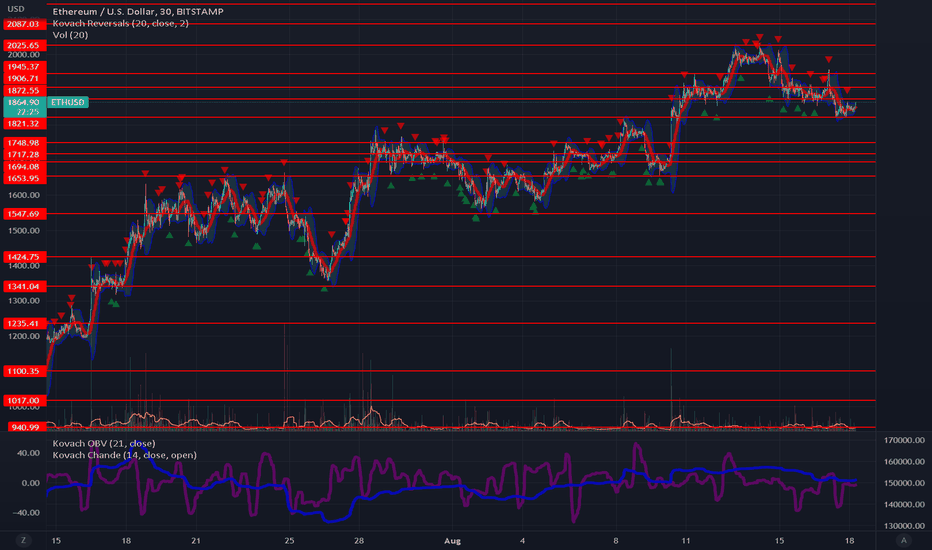Viewport: 932px width, 550px height.
Task: Click the 28 date on time axis
Action: (359, 540)
